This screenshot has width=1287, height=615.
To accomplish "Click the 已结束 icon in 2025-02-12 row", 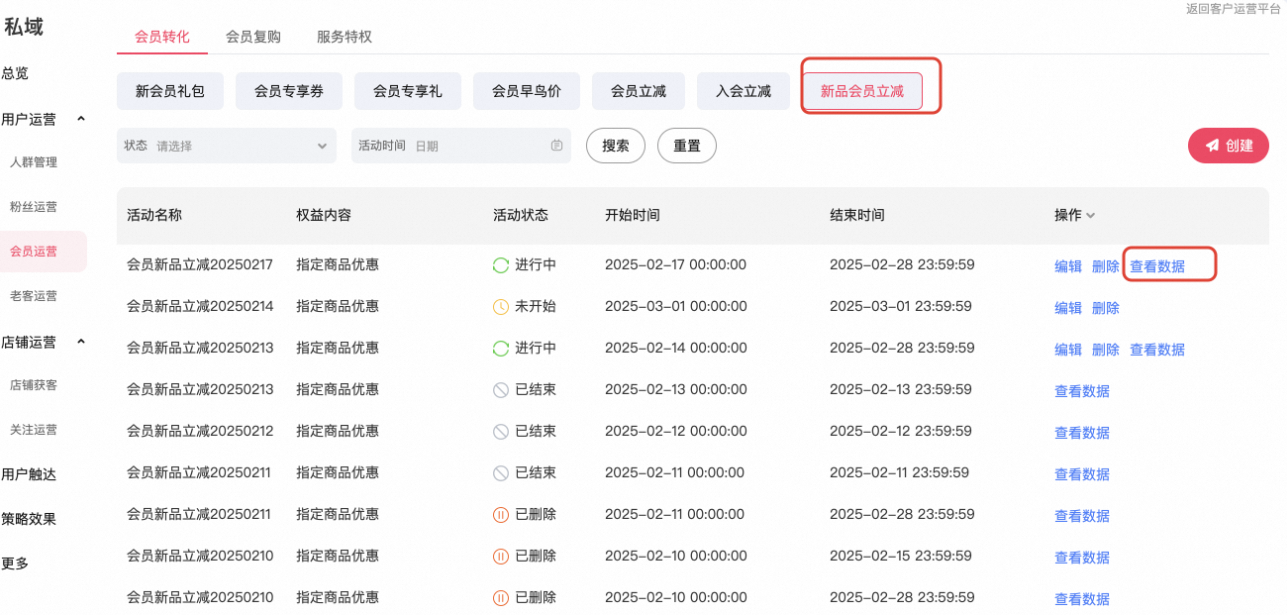I will click(501, 432).
